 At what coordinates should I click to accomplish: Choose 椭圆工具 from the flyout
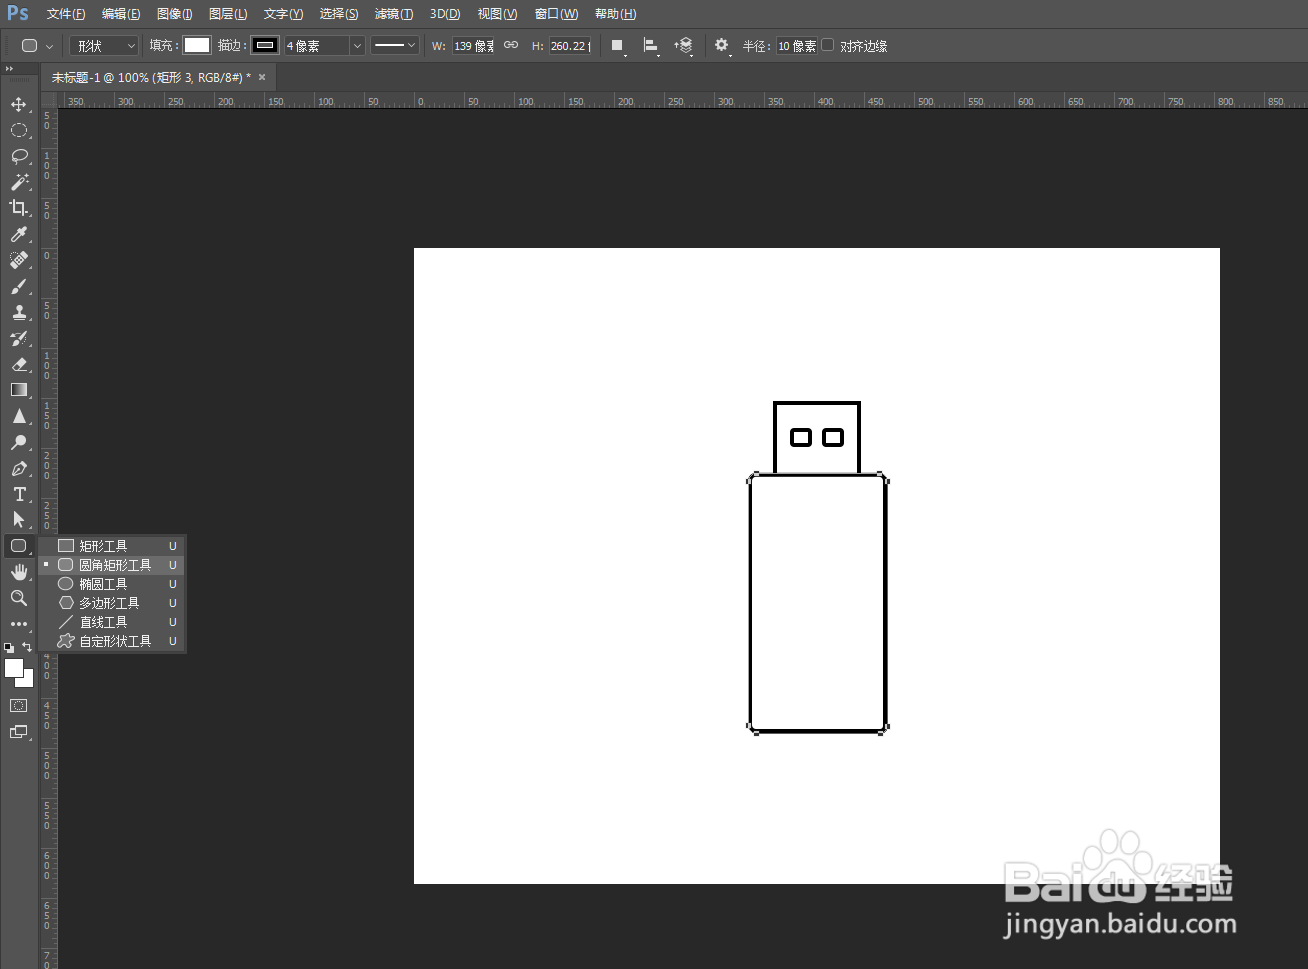(112, 584)
